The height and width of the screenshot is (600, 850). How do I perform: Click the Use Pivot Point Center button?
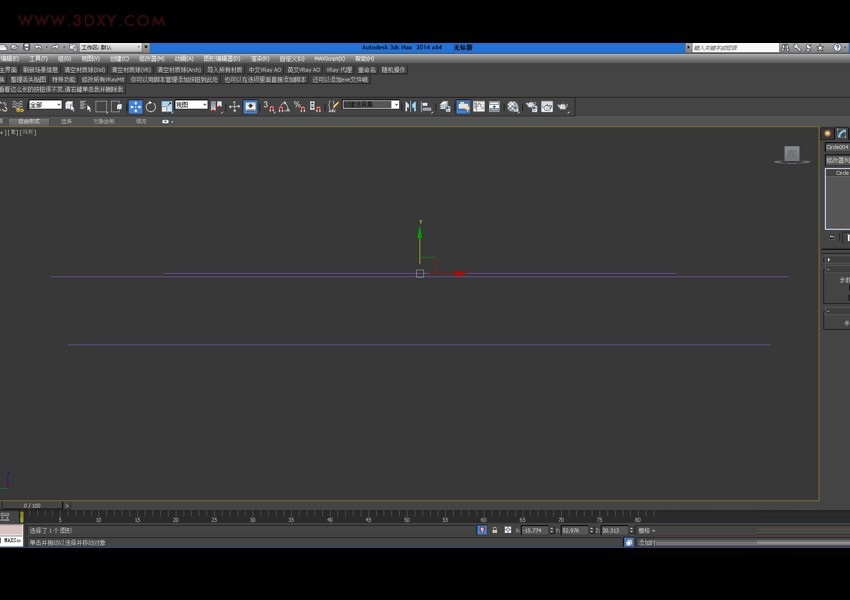[x=217, y=107]
